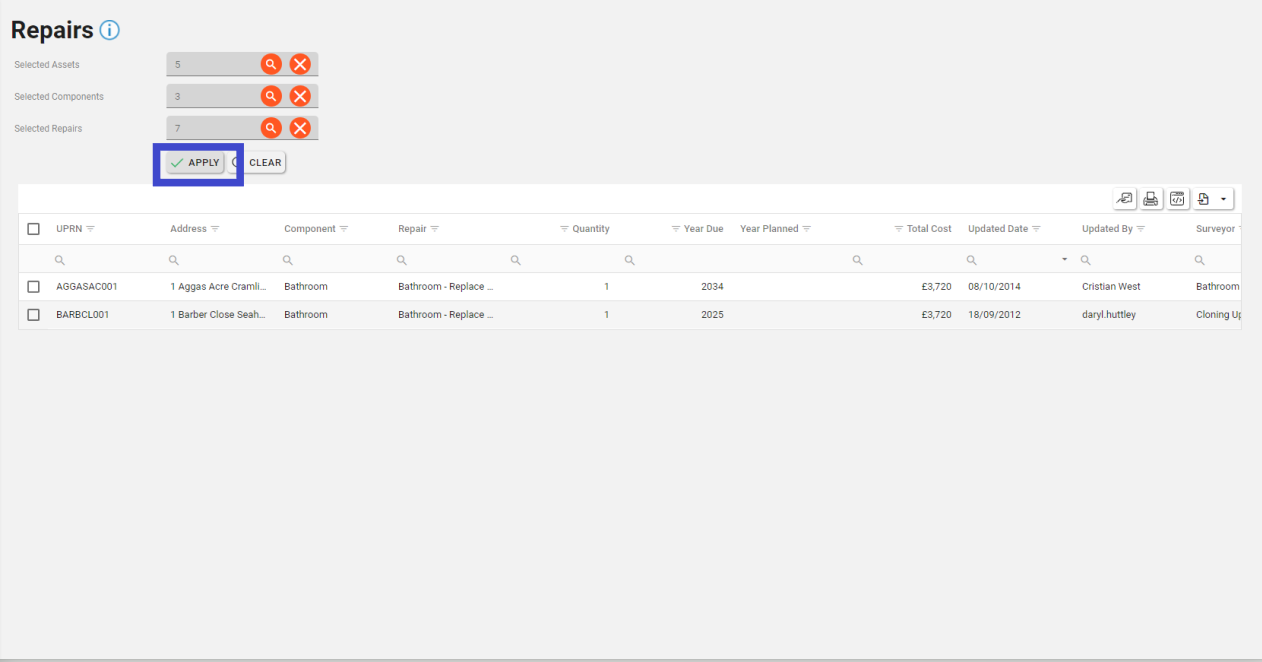The width and height of the screenshot is (1262, 662).
Task: Open search for Selected Assets
Action: 271,64
